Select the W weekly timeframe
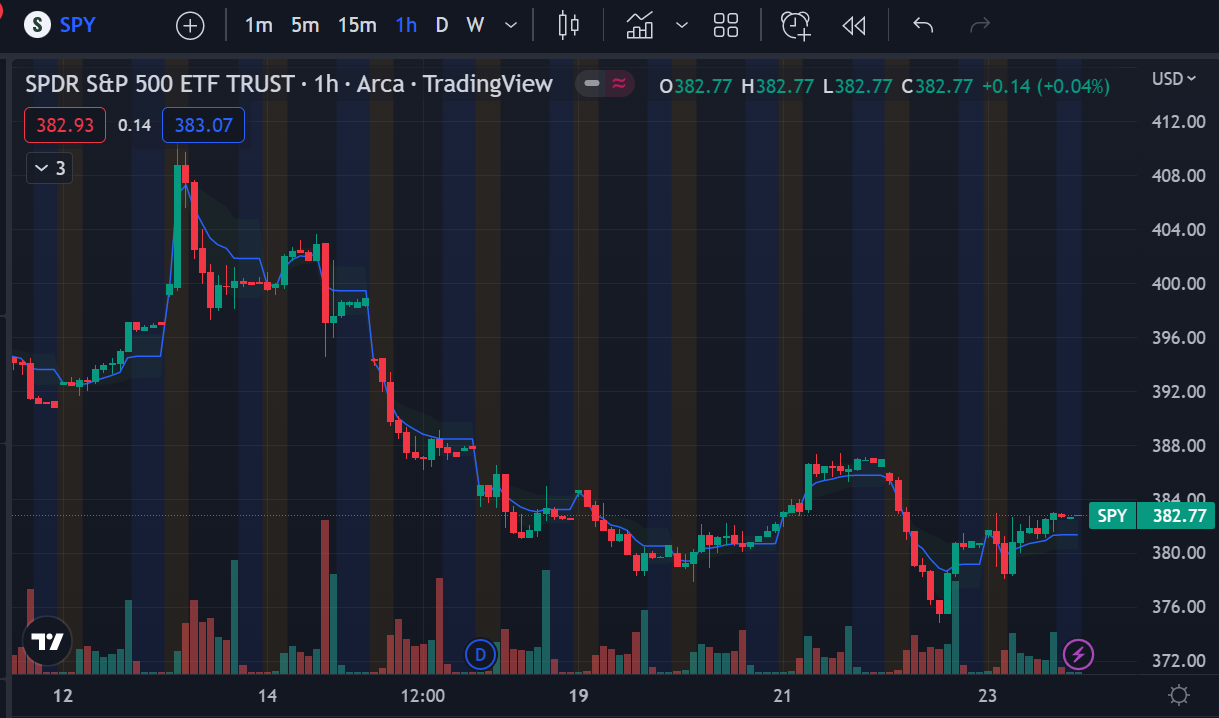 coord(475,25)
